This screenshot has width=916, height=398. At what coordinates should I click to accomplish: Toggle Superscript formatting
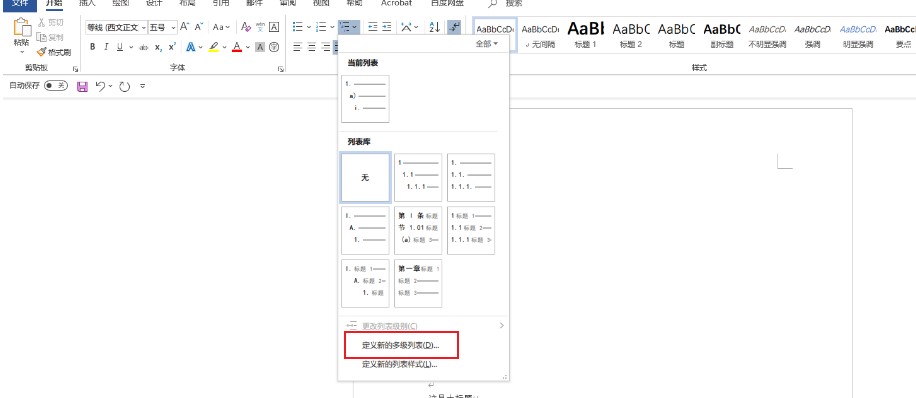point(172,47)
